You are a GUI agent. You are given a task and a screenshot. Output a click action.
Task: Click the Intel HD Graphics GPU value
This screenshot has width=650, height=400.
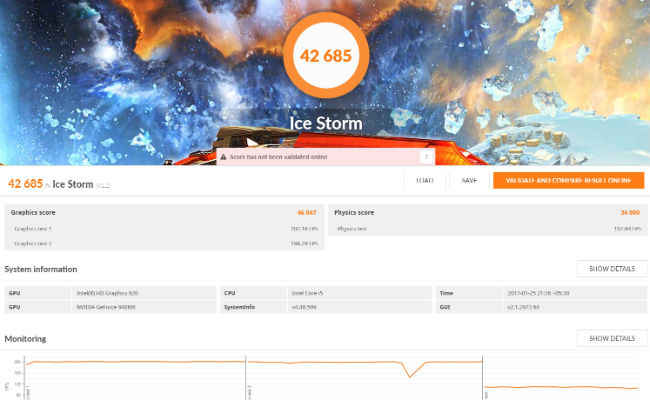107,293
